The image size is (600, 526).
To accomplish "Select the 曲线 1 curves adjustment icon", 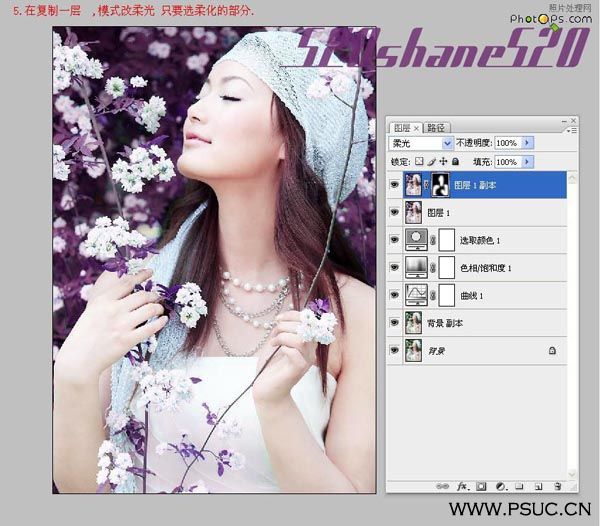I will (x=416, y=295).
